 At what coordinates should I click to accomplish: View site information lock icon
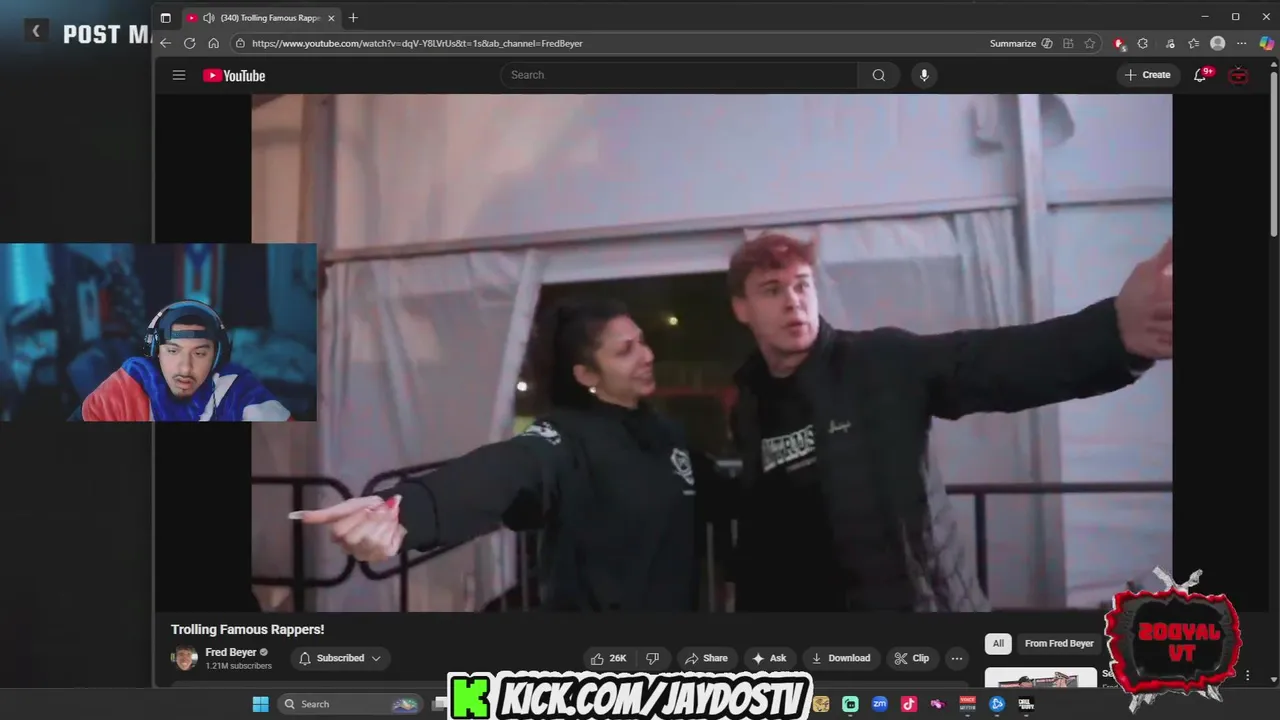[240, 43]
